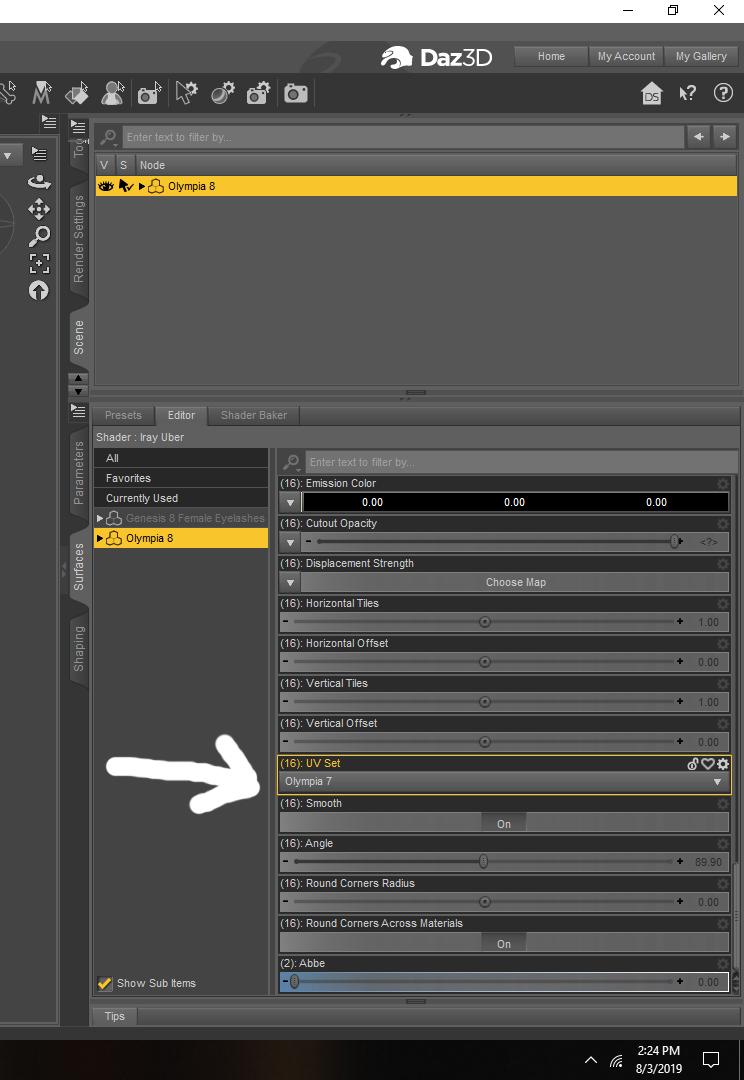Toggle Smooth On button
Image resolution: width=744 pixels, height=1080 pixels.
tap(504, 823)
